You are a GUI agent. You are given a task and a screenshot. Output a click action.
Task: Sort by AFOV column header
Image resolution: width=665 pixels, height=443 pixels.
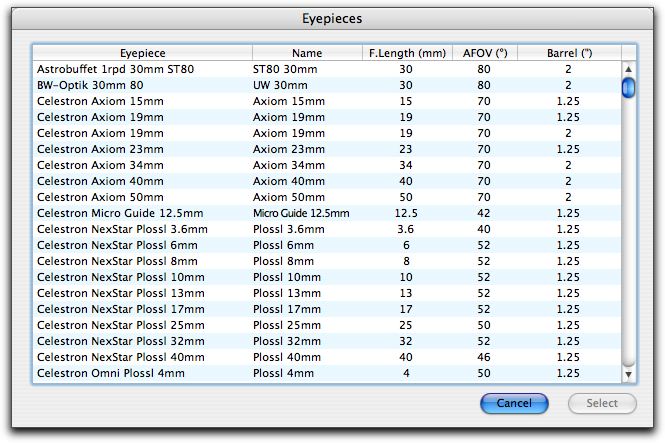484,53
